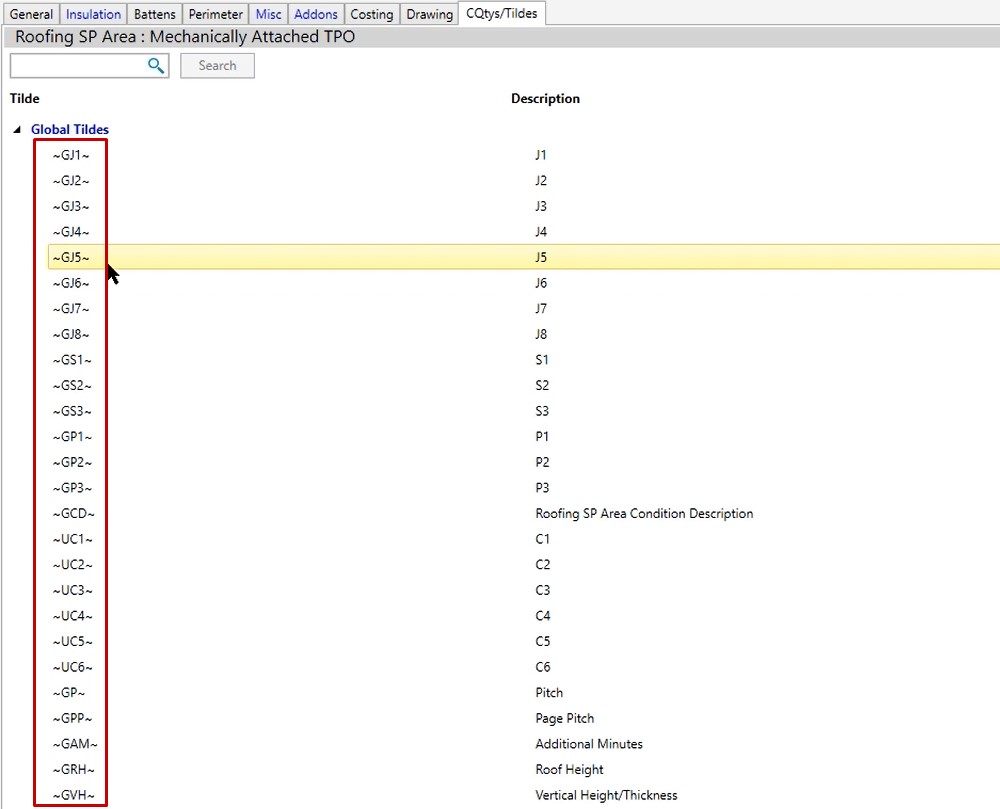This screenshot has width=1000, height=809.
Task: Select the ~GAM~ Additional Minutes row
Action: click(75, 744)
